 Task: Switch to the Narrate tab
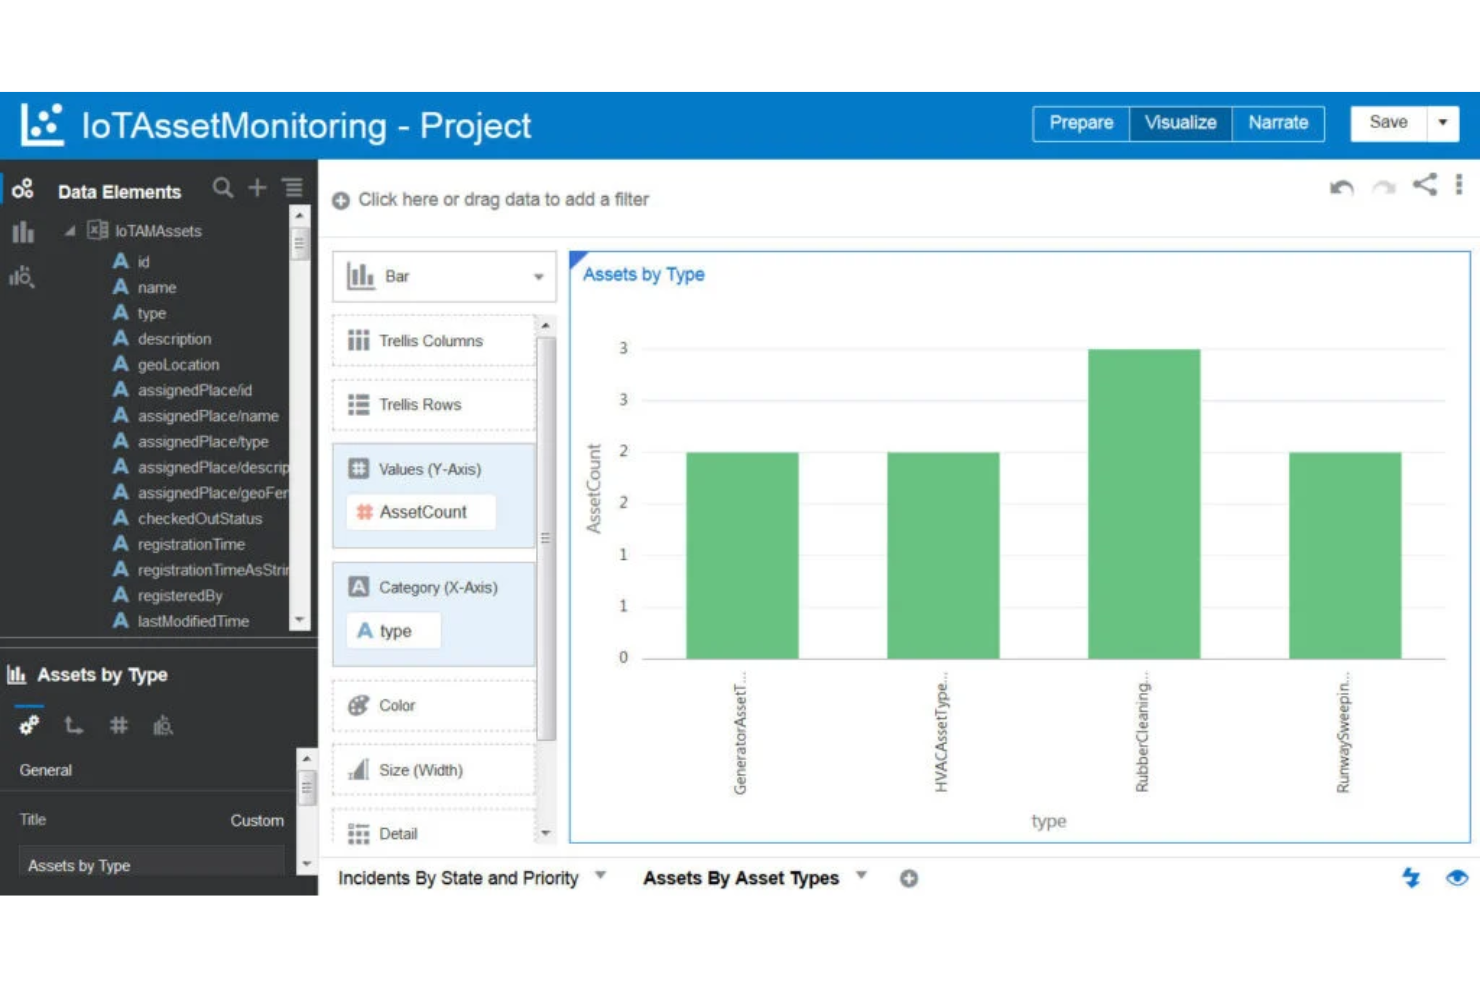point(1278,123)
